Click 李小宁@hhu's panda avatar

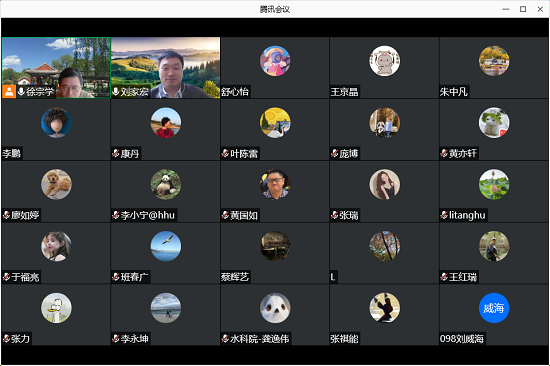166,184
